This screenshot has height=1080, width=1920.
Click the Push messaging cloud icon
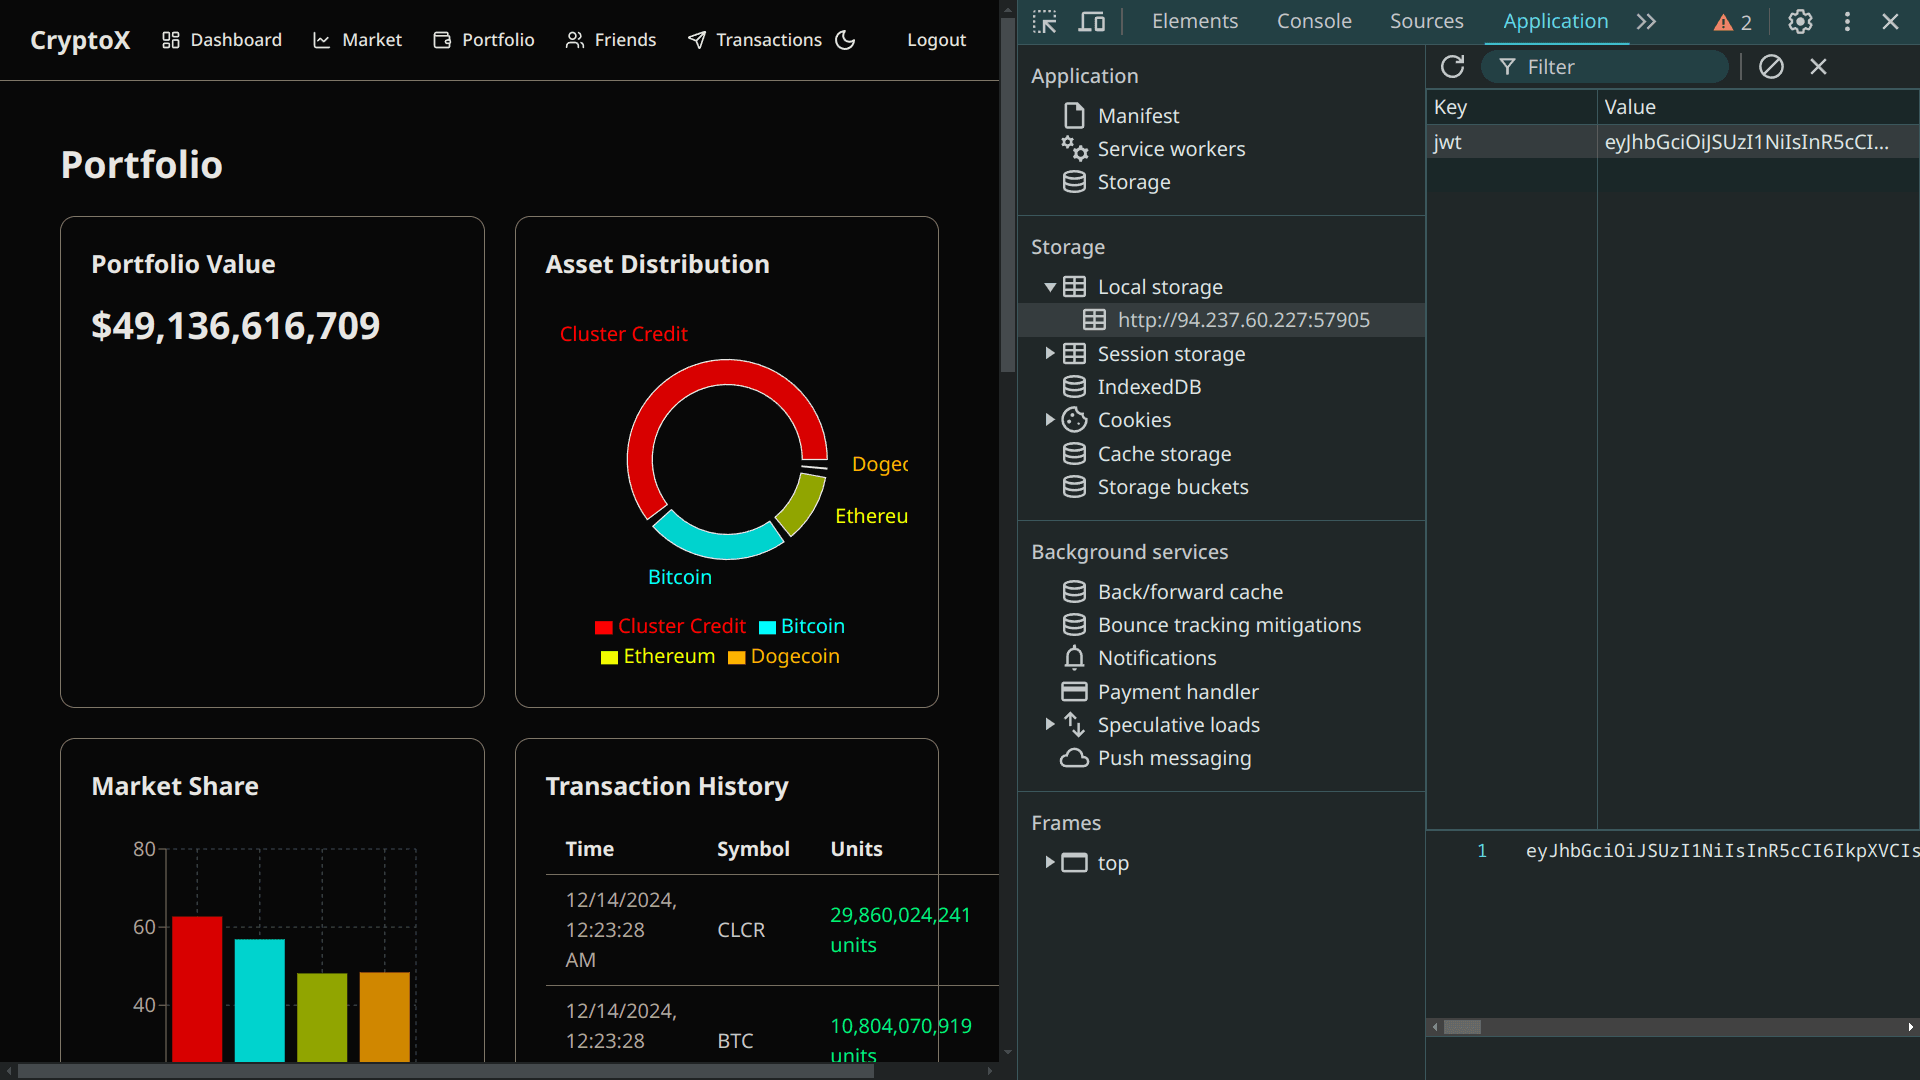1074,758
